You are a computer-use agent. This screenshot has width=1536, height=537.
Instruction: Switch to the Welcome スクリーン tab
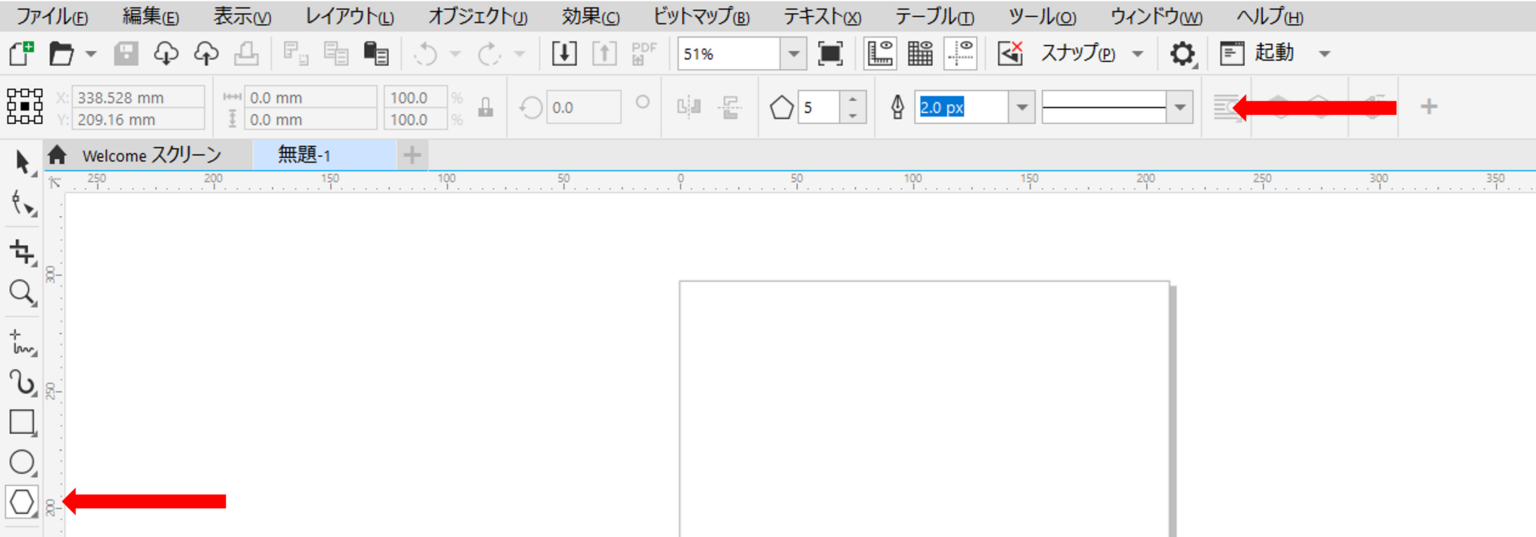pos(150,155)
